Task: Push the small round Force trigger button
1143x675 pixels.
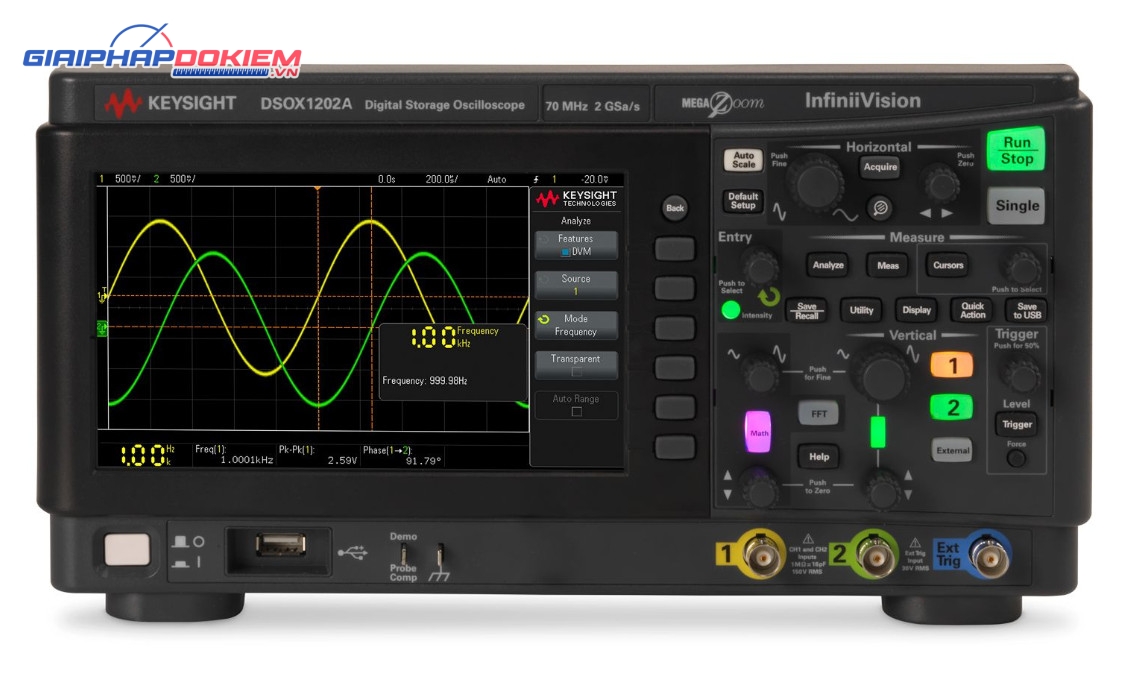Action: [x=1016, y=459]
